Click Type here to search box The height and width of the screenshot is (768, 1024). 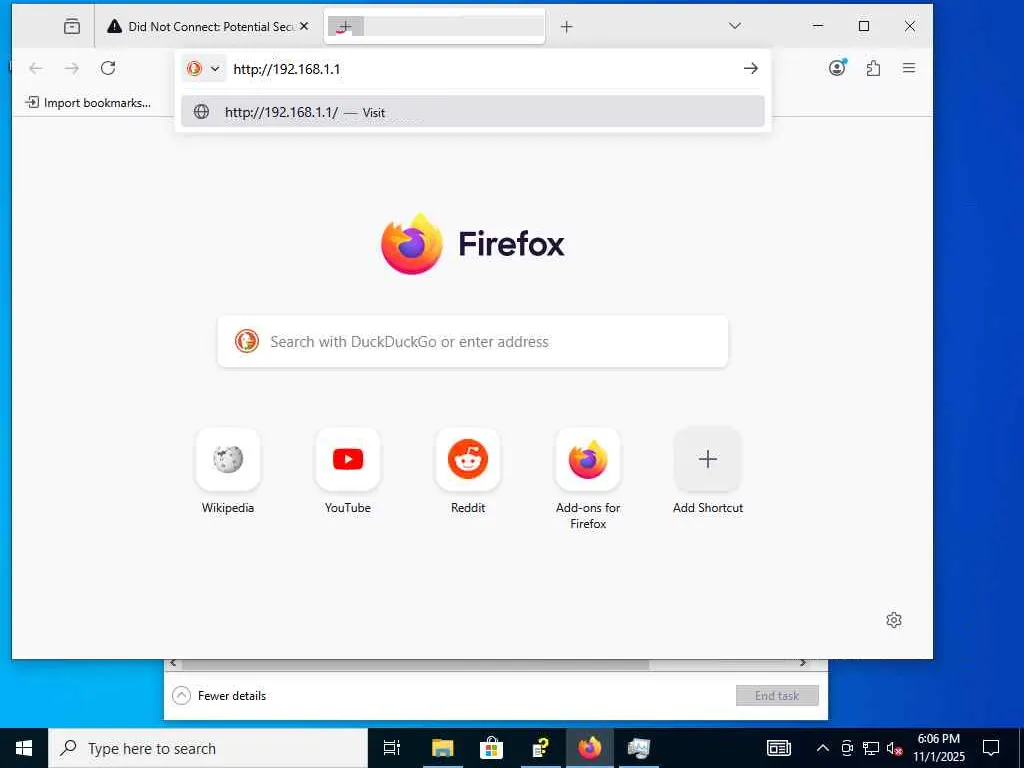(x=208, y=748)
